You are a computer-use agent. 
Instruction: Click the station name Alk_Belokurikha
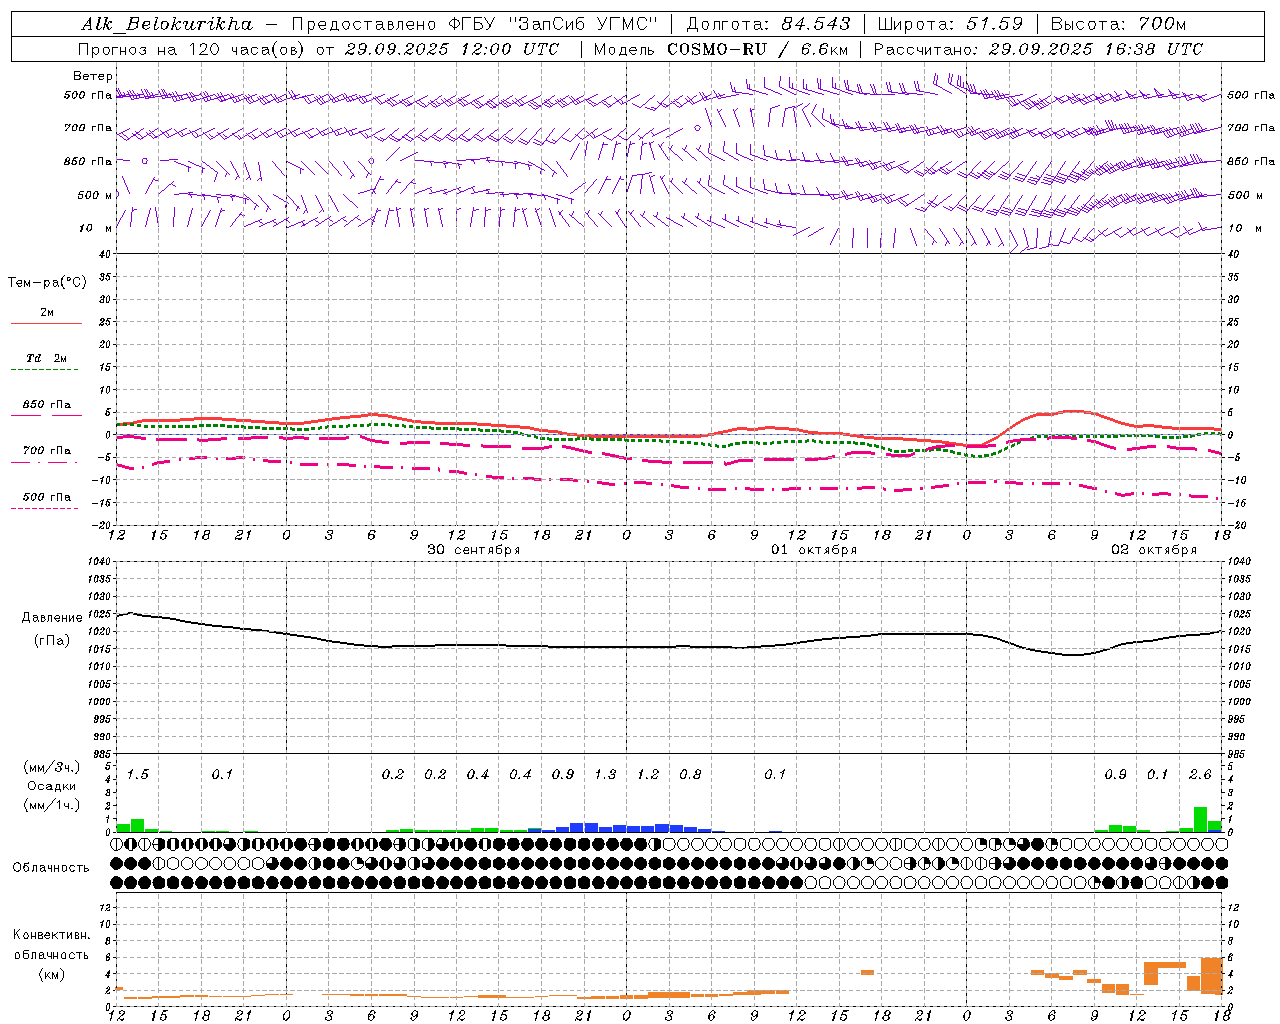tap(167, 24)
